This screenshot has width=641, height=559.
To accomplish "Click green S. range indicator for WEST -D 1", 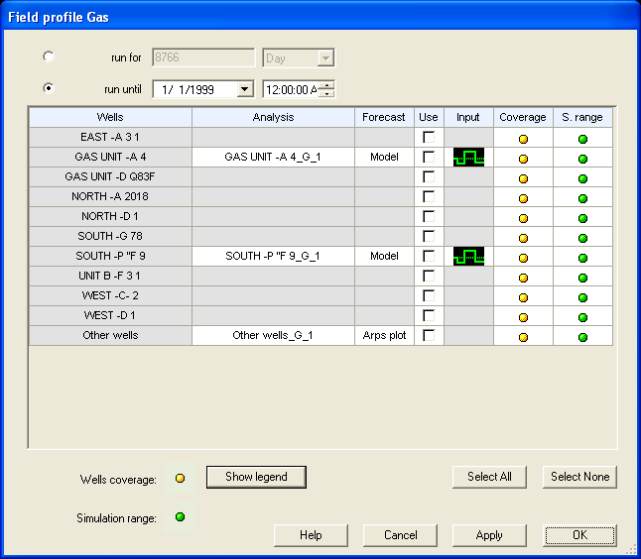I will click(x=583, y=316).
